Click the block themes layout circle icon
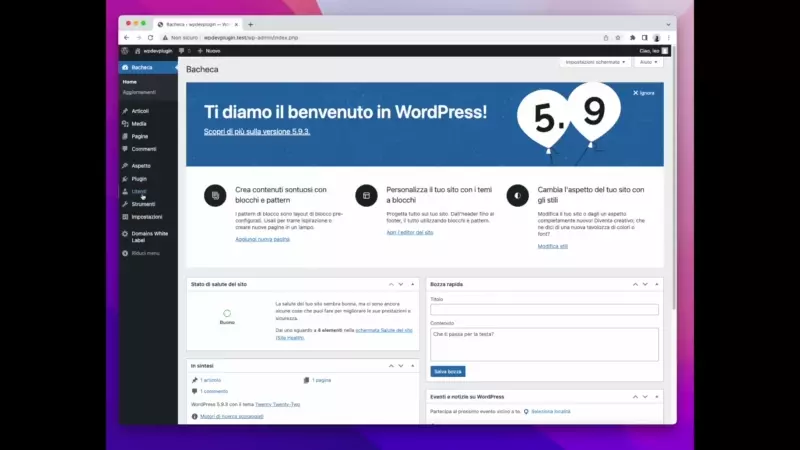800x450 pixels. 366,195
